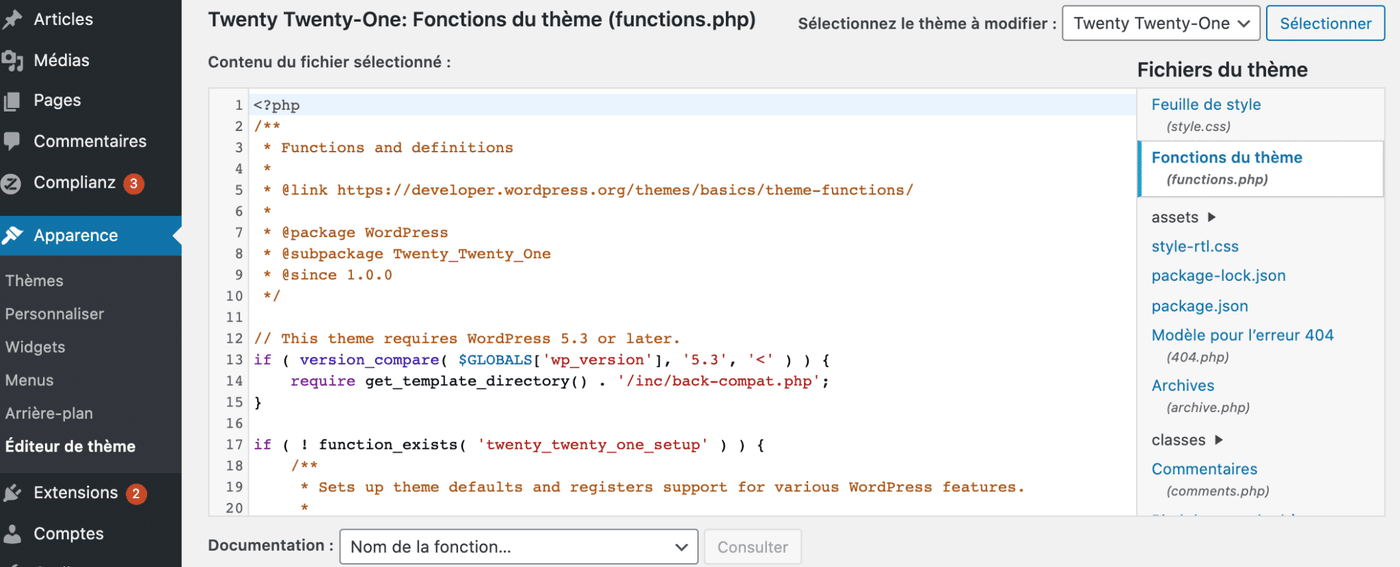Screen dimensions: 1400x567
Task: Click the Pages icon in sidebar
Action: 12,101
